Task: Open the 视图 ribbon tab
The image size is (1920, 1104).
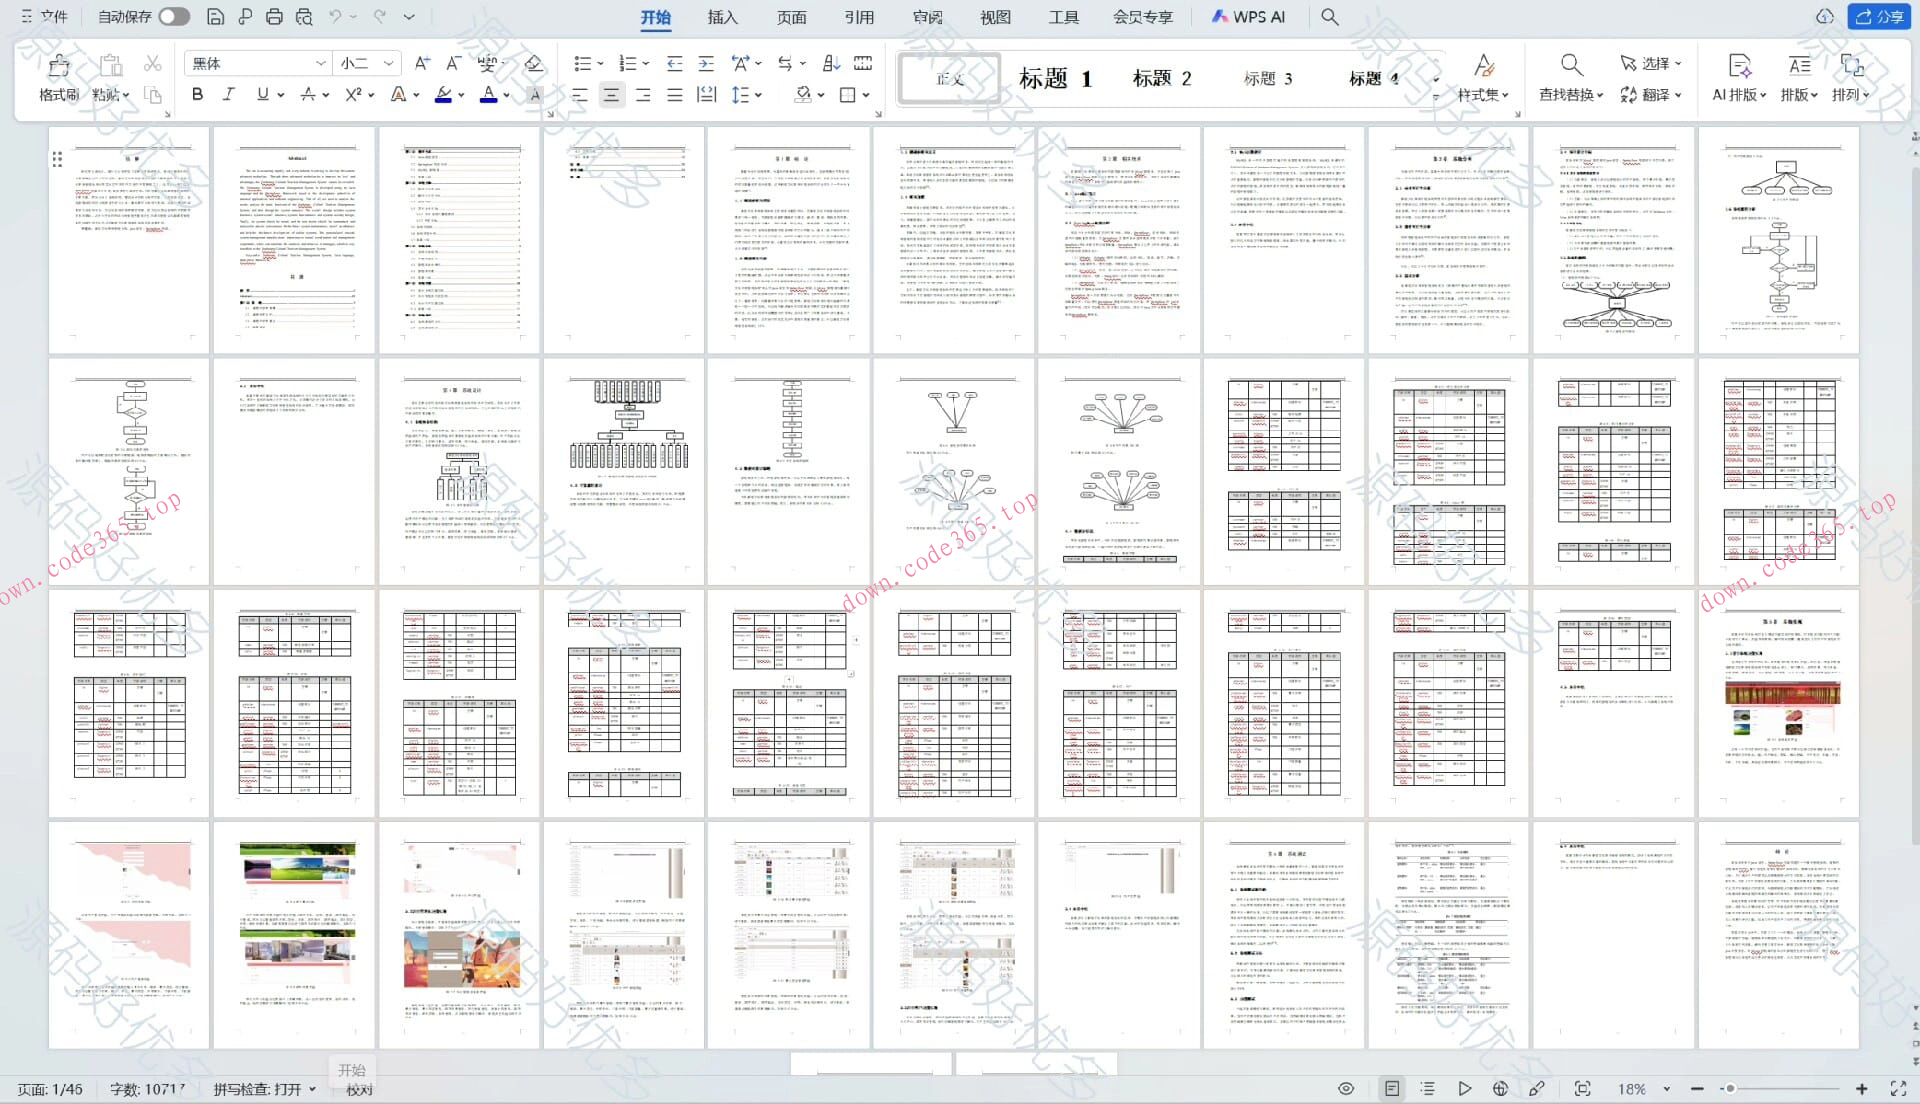Action: coord(995,17)
